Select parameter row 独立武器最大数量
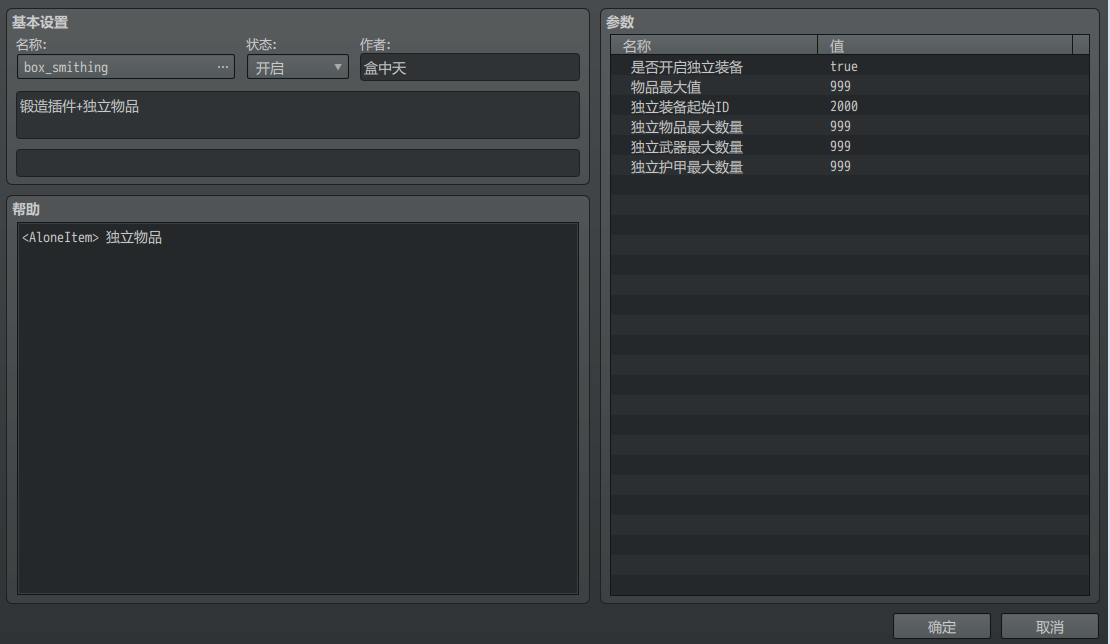 (849, 146)
